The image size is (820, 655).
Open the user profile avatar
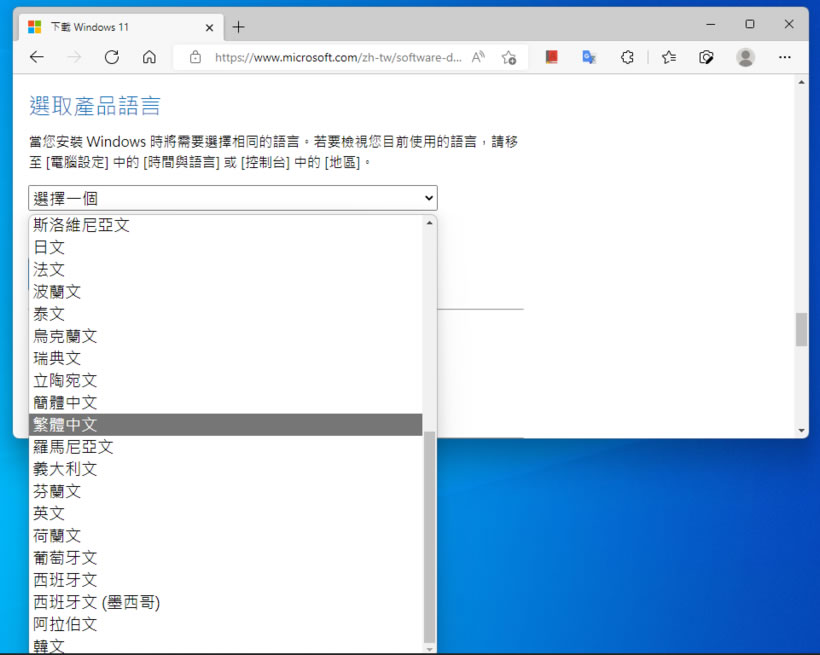point(745,57)
